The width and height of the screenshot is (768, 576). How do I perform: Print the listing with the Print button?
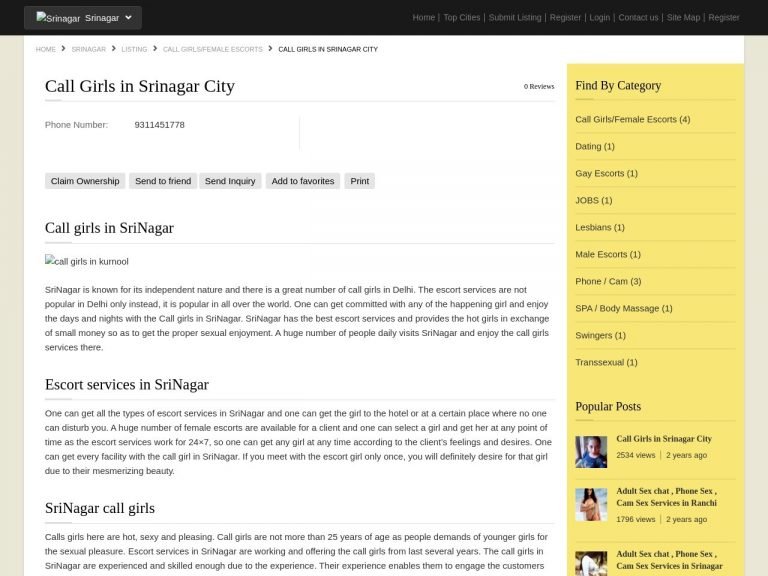[359, 181]
